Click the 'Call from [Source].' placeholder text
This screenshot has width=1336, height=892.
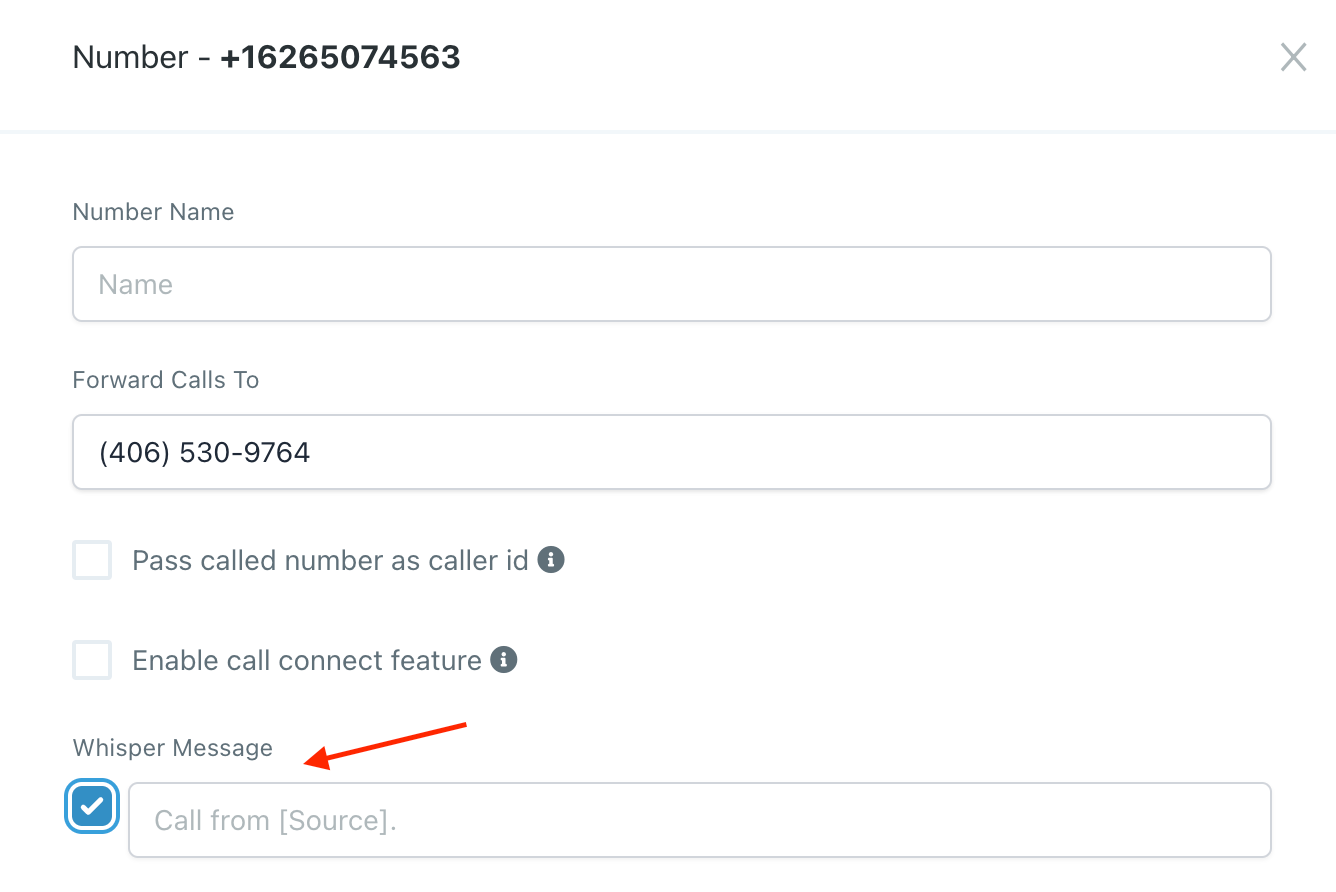(275, 820)
